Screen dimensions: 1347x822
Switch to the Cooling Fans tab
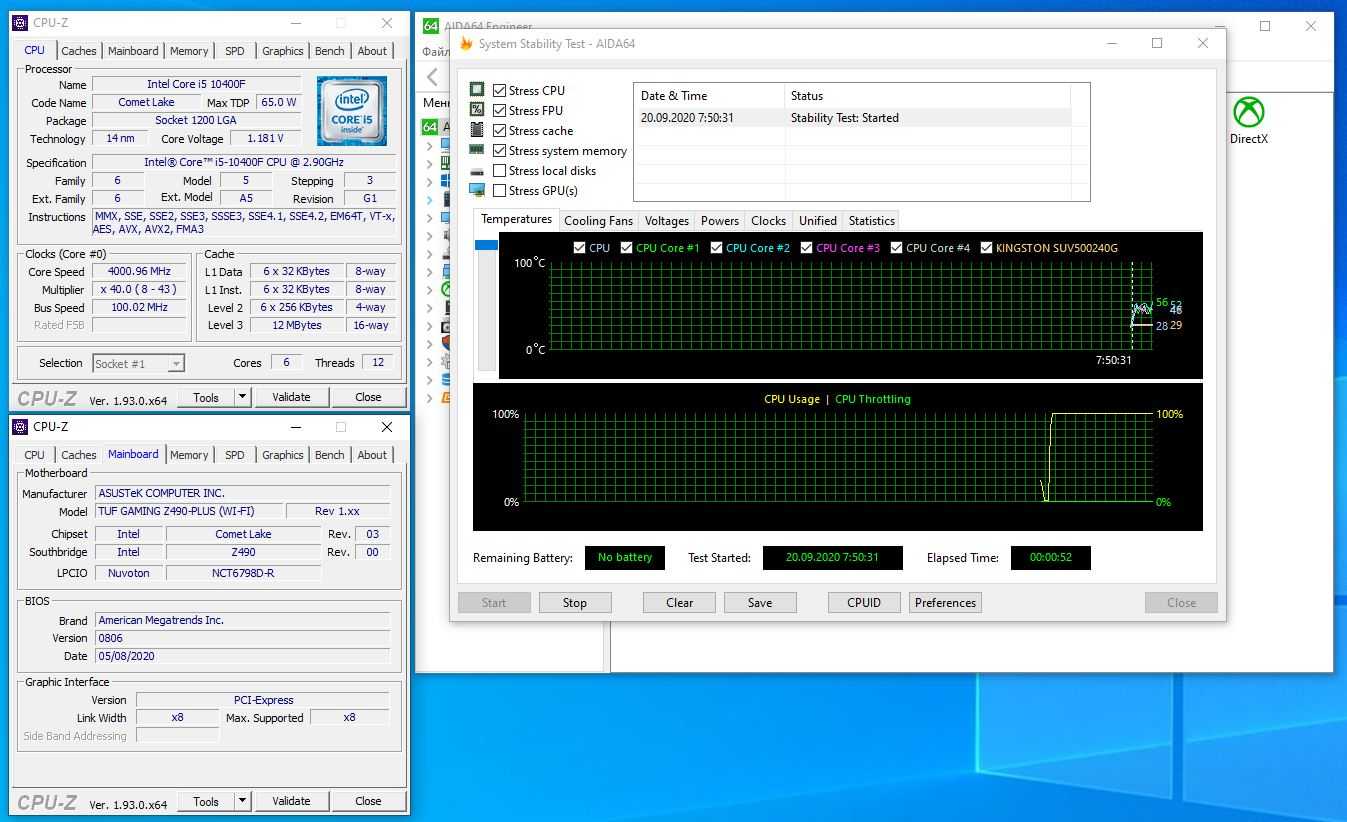(598, 221)
